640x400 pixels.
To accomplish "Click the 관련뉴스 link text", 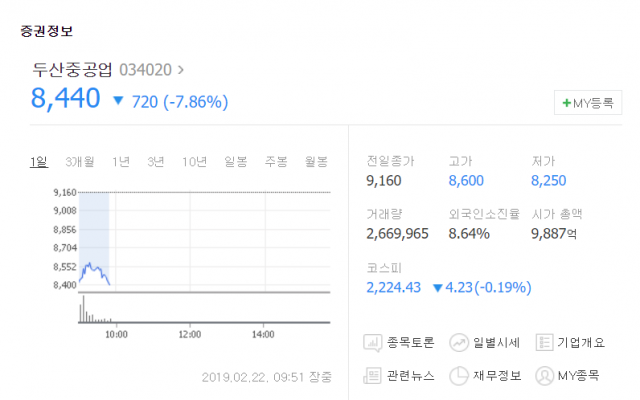I will coord(410,375).
